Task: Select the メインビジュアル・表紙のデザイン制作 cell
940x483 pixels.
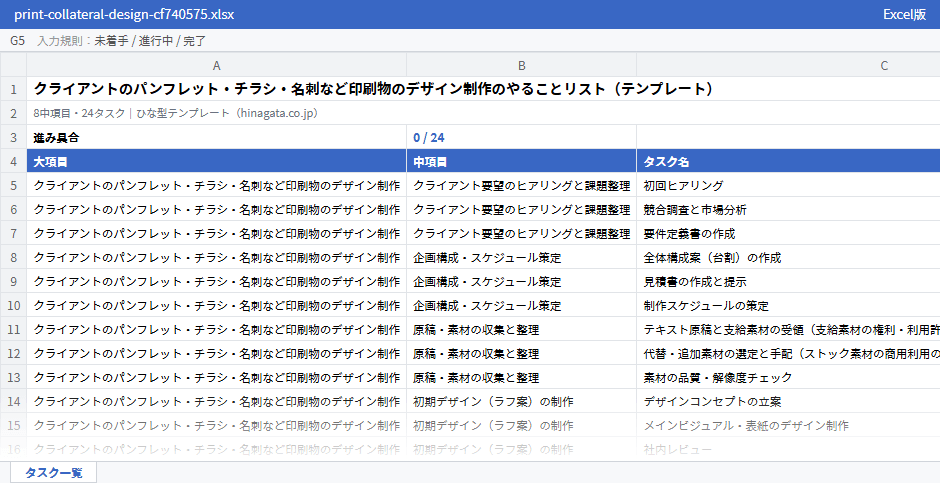Action: (788, 425)
